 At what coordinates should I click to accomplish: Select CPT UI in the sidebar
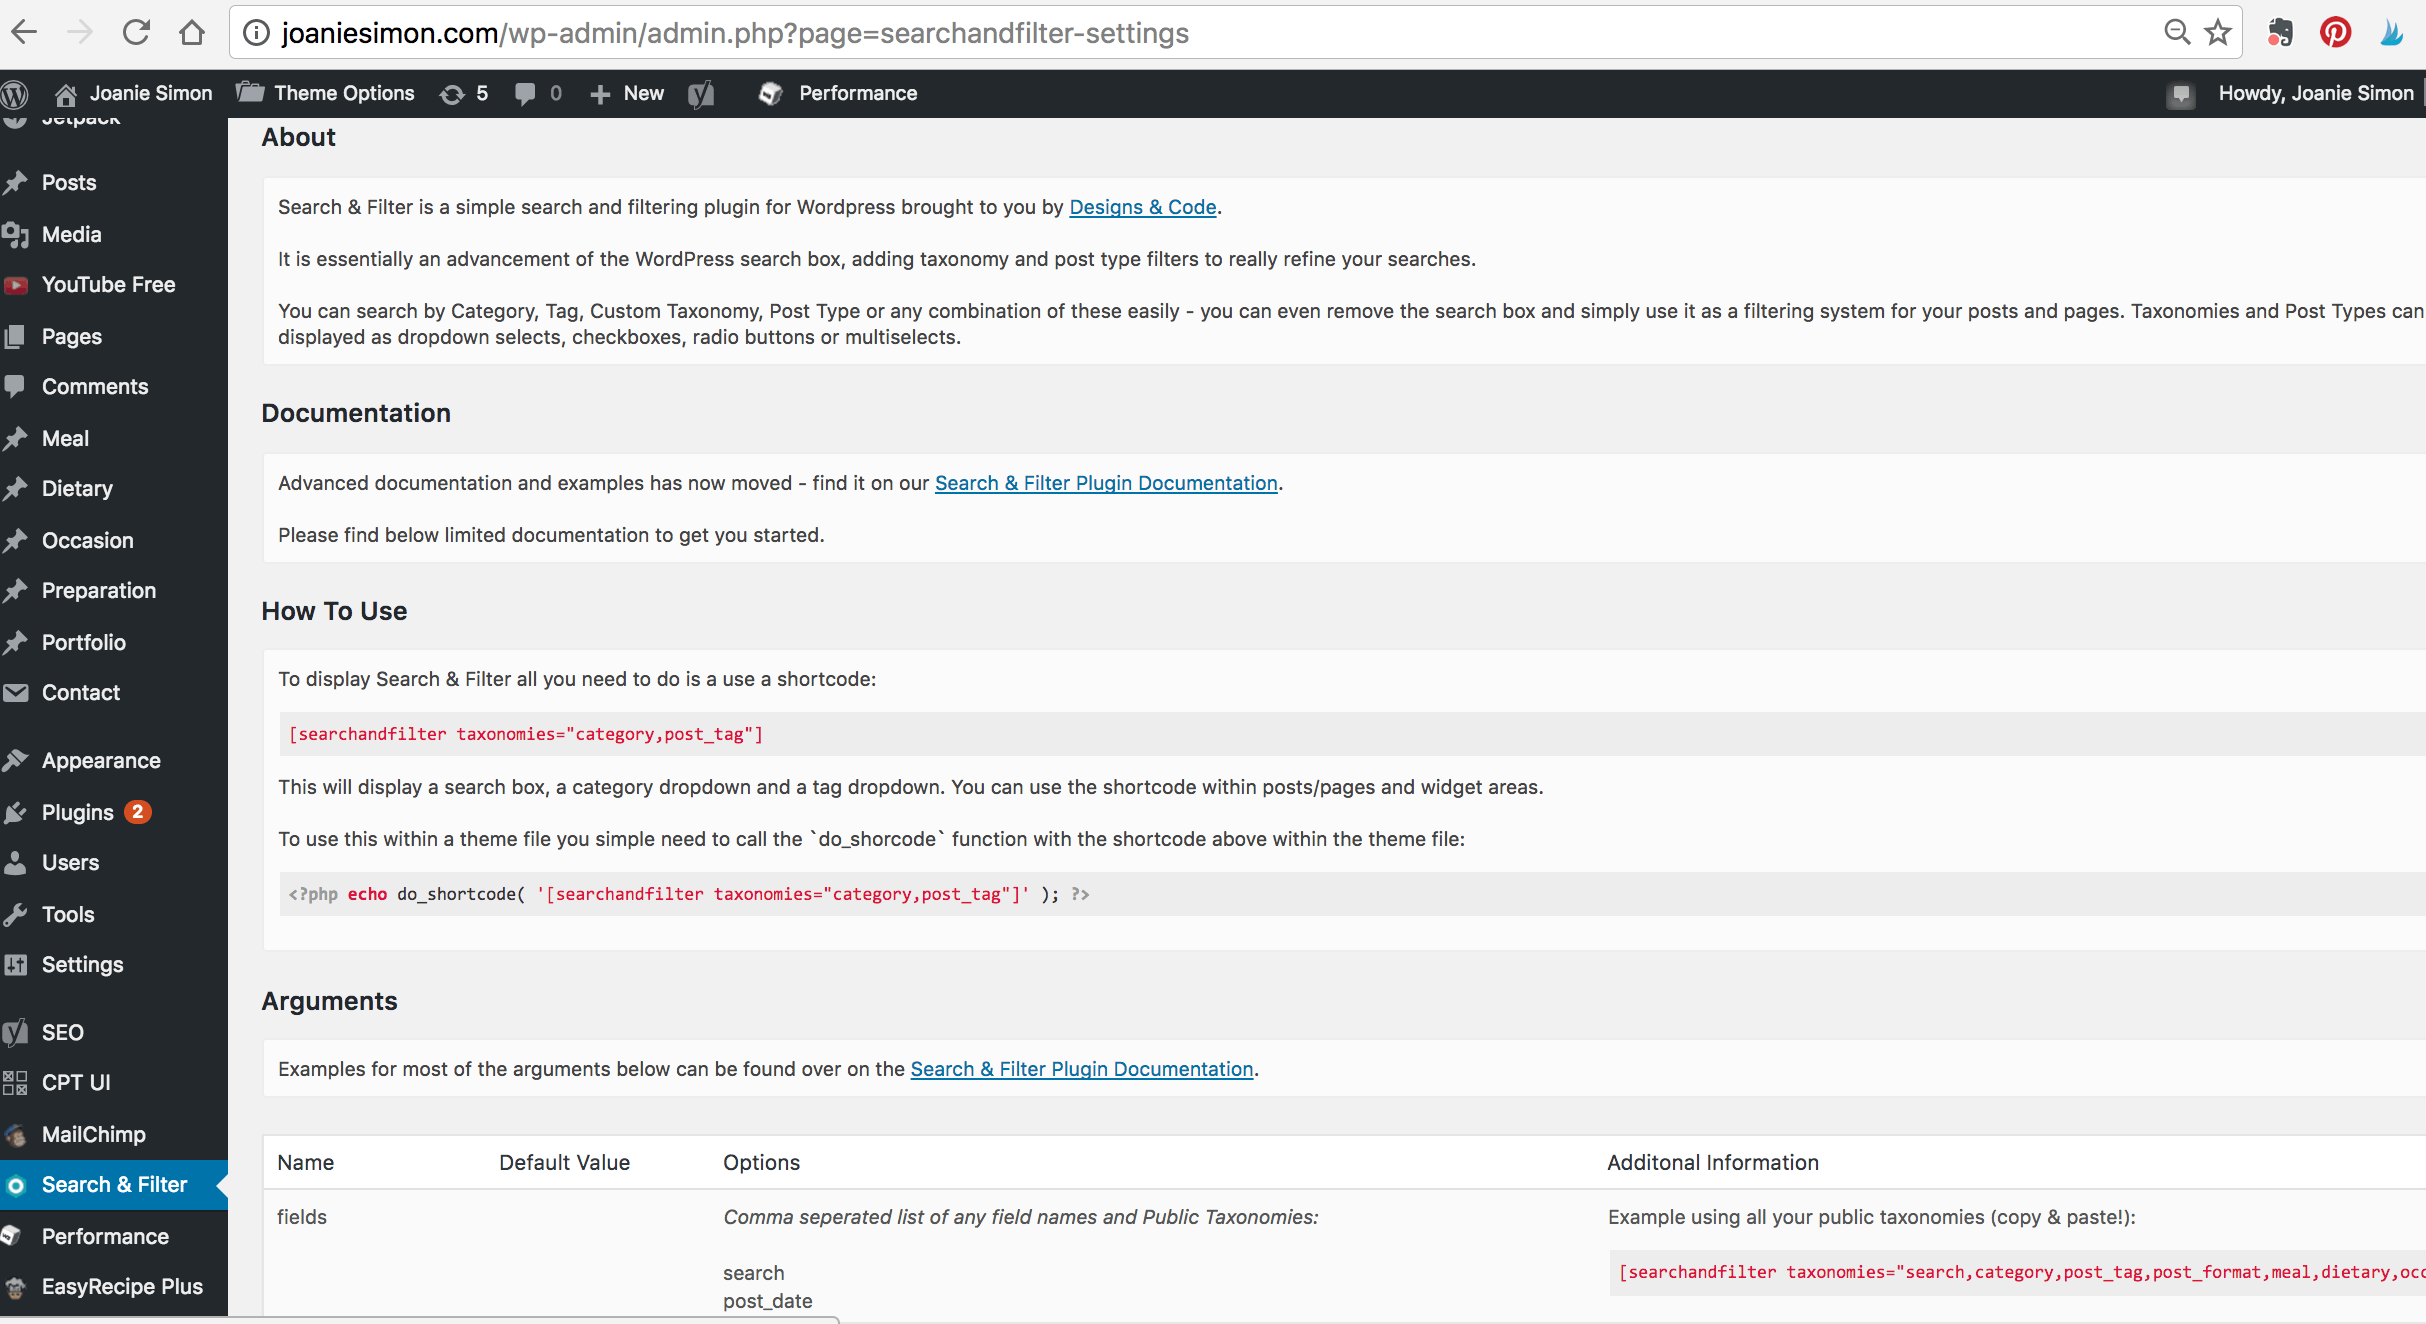(x=76, y=1082)
